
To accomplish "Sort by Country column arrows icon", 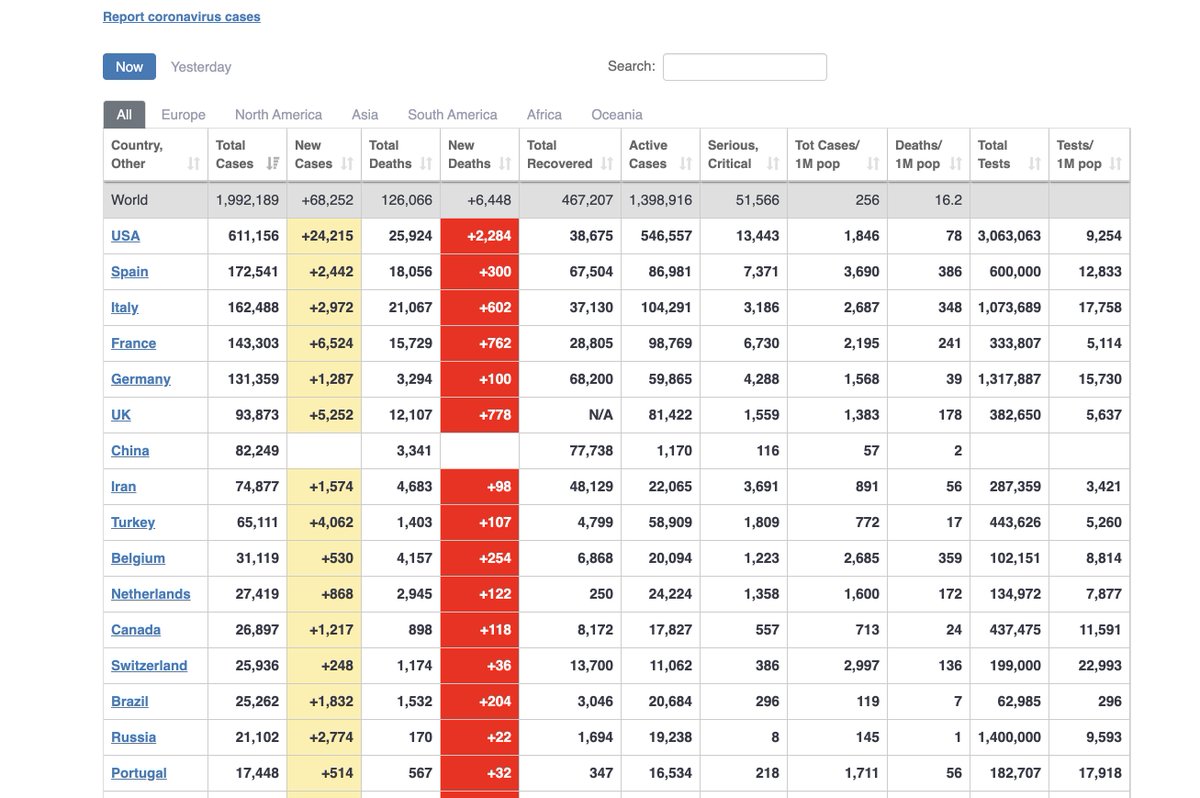I will pyautogui.click(x=193, y=164).
